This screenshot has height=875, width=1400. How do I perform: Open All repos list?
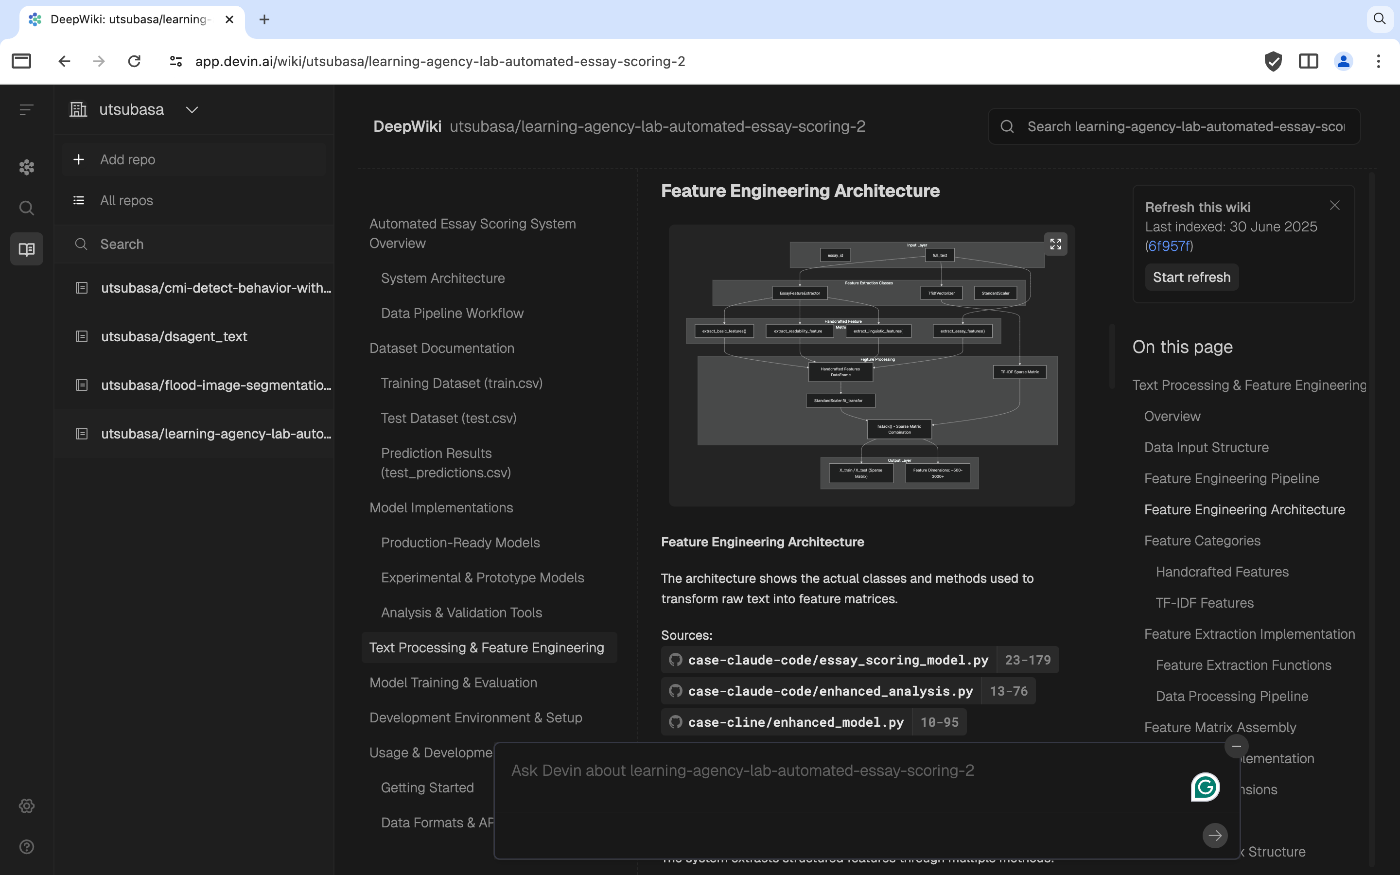click(194, 201)
